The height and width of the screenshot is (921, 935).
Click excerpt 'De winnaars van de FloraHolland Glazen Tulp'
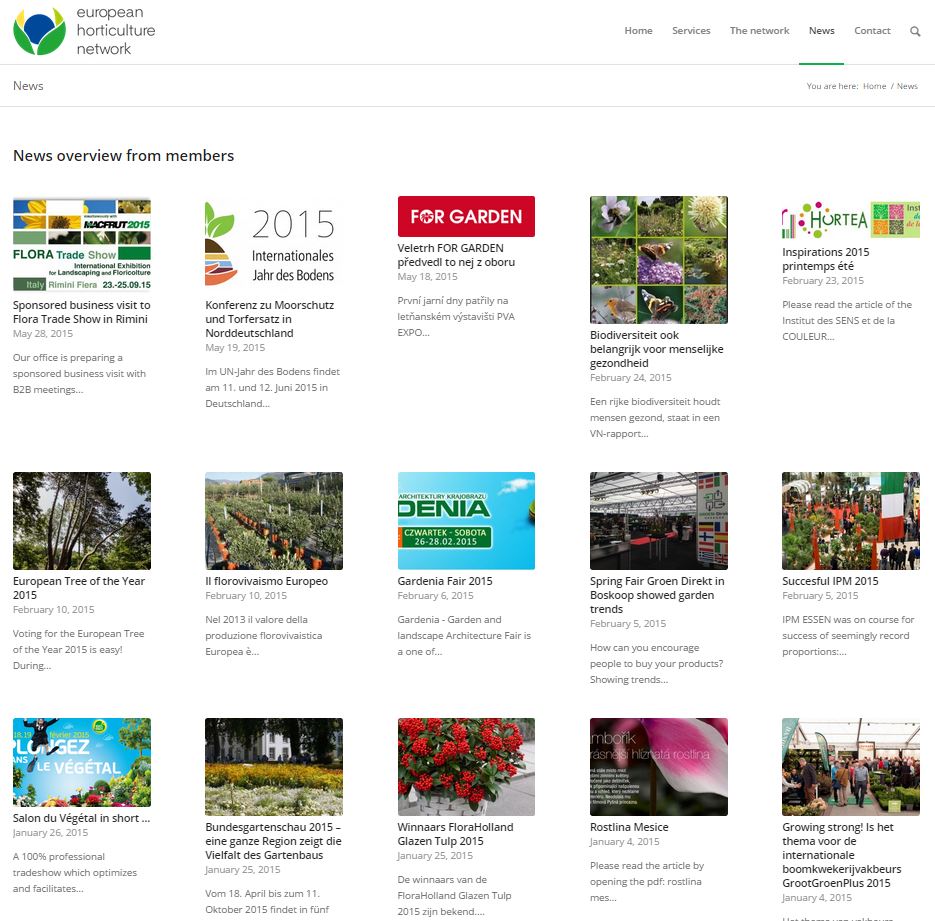pyautogui.click(x=454, y=895)
